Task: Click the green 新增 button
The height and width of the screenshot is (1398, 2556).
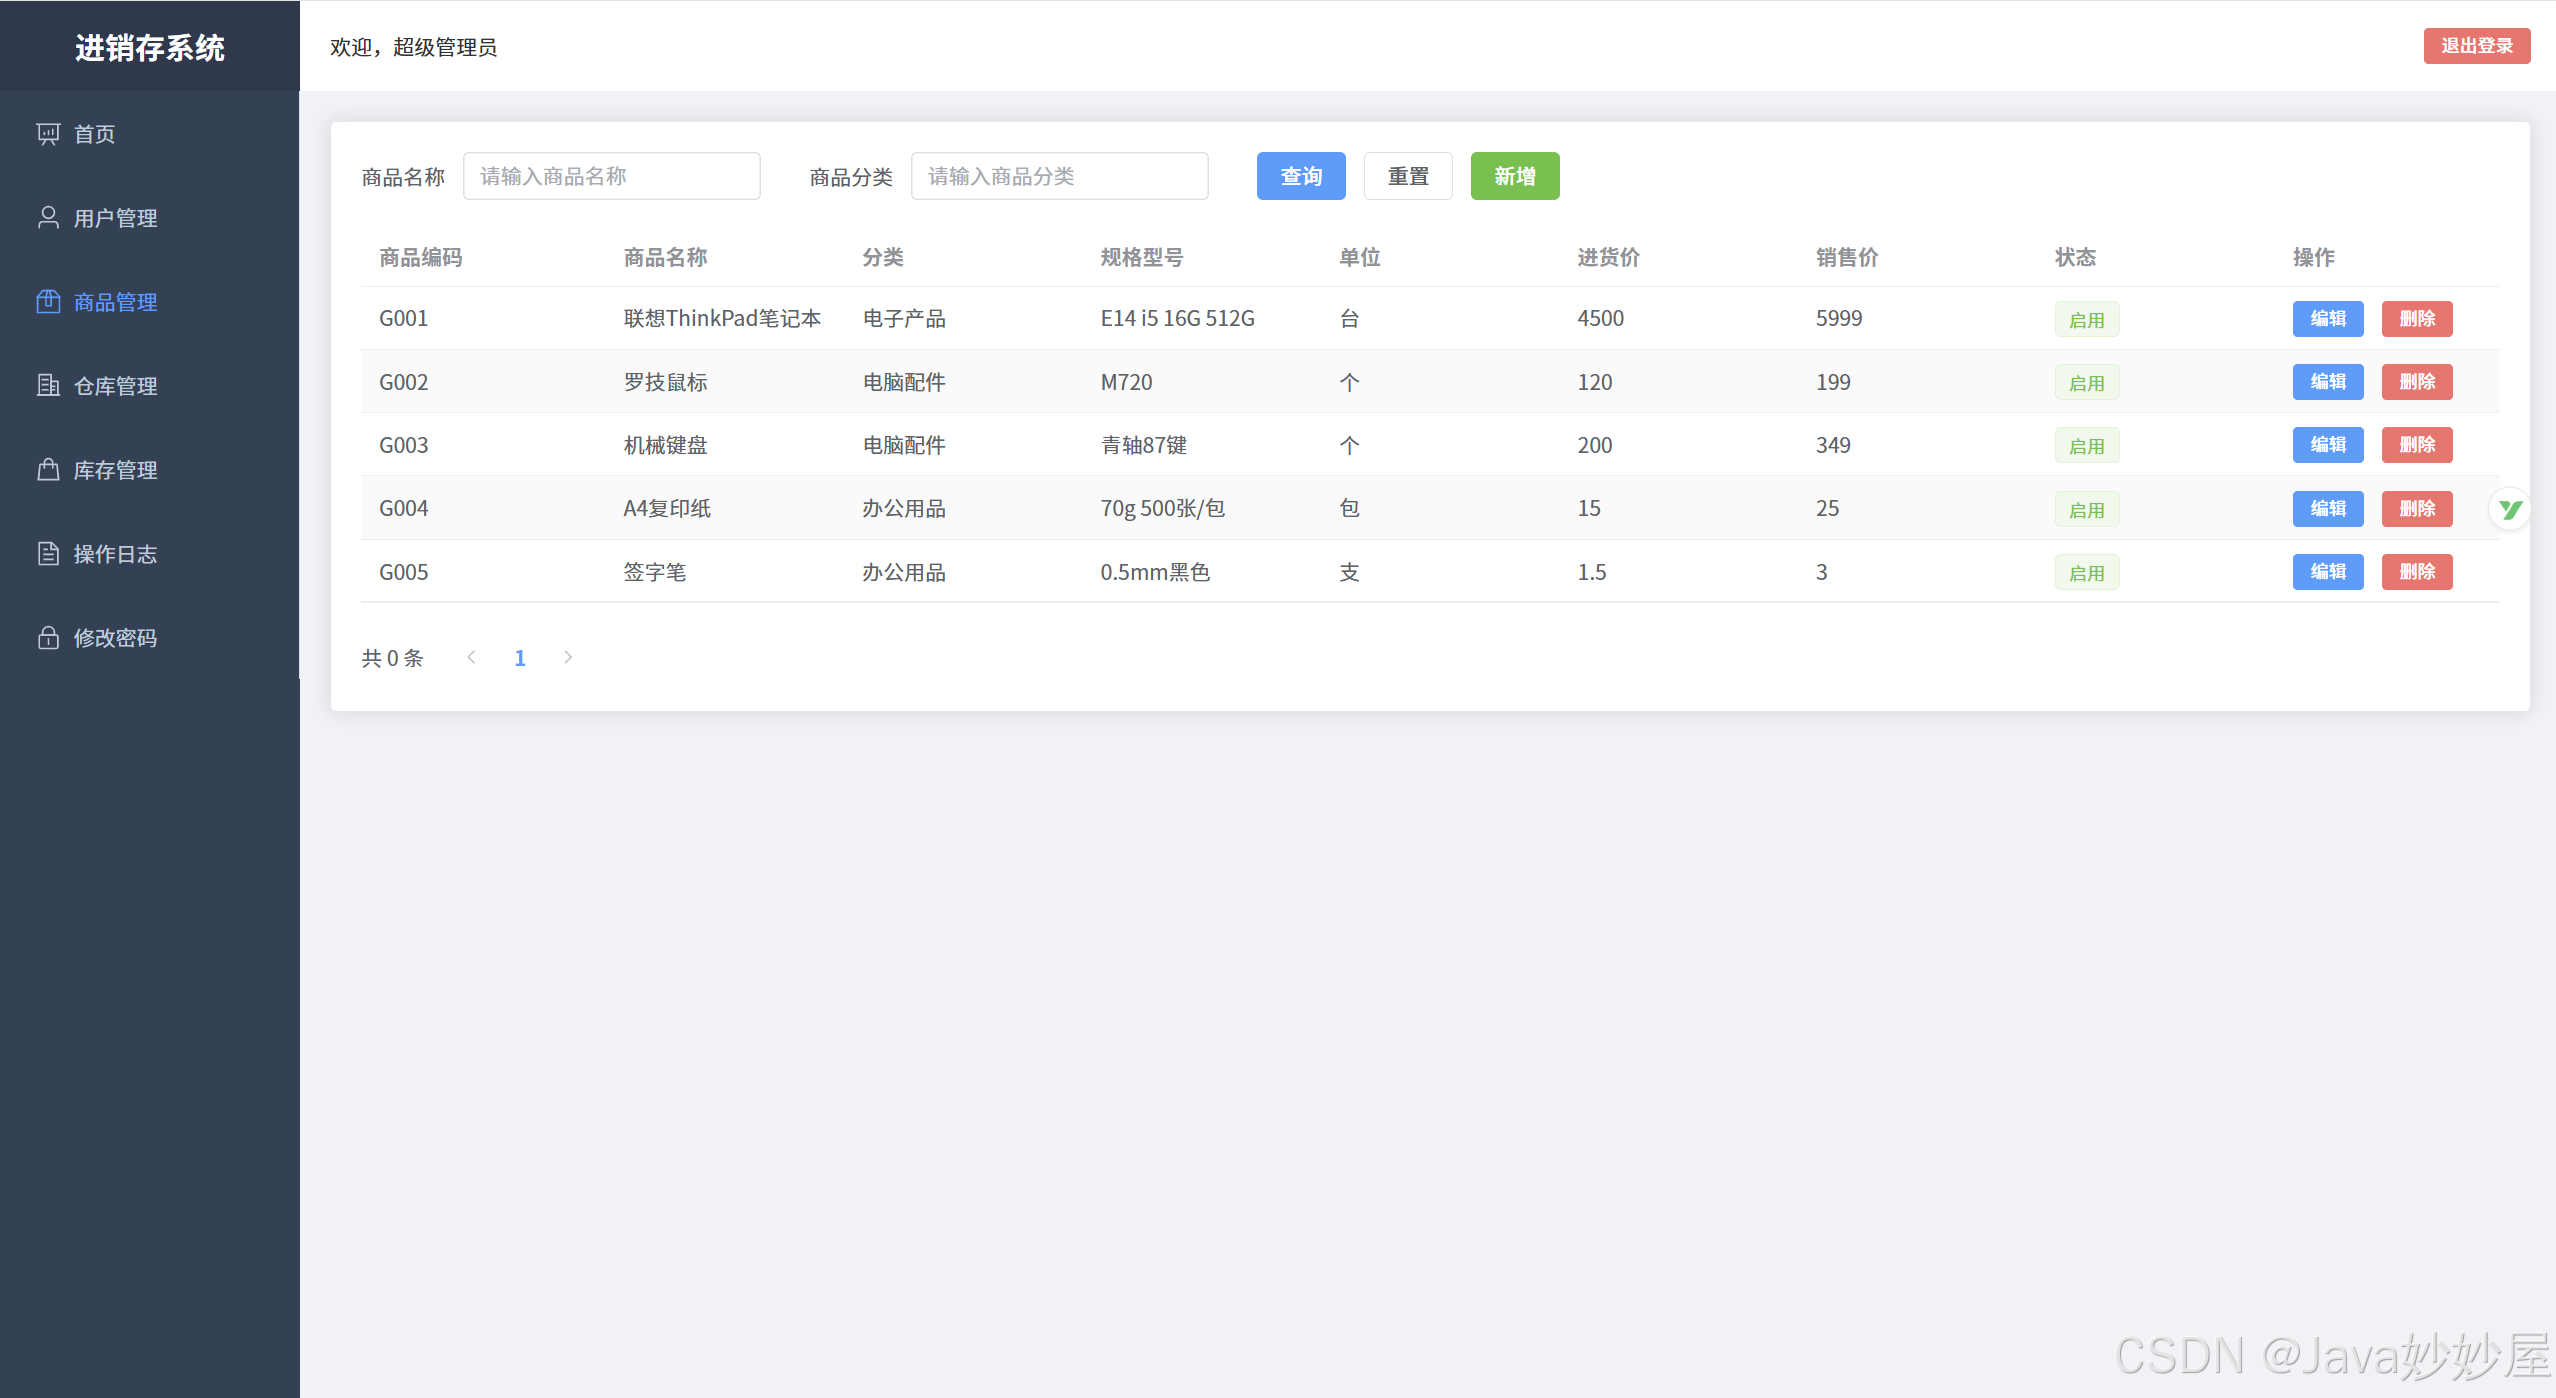Action: [1515, 176]
